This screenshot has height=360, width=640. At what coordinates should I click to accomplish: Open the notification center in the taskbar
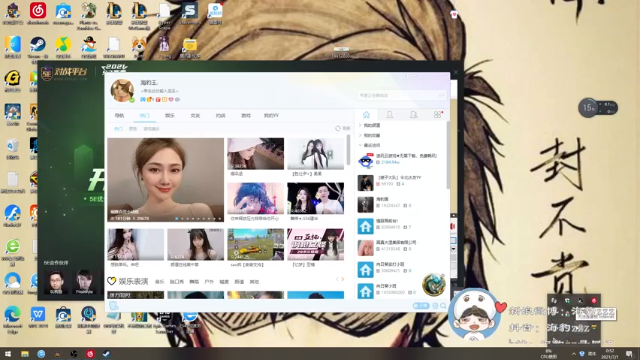coord(629,354)
